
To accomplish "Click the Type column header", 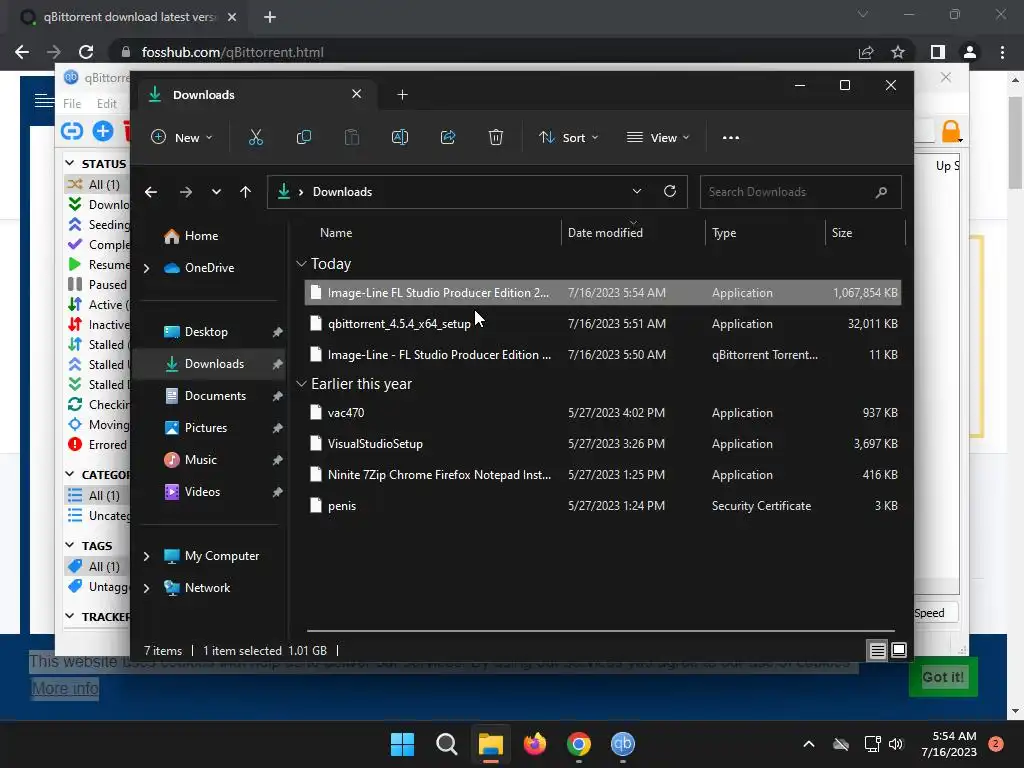I will pos(724,232).
